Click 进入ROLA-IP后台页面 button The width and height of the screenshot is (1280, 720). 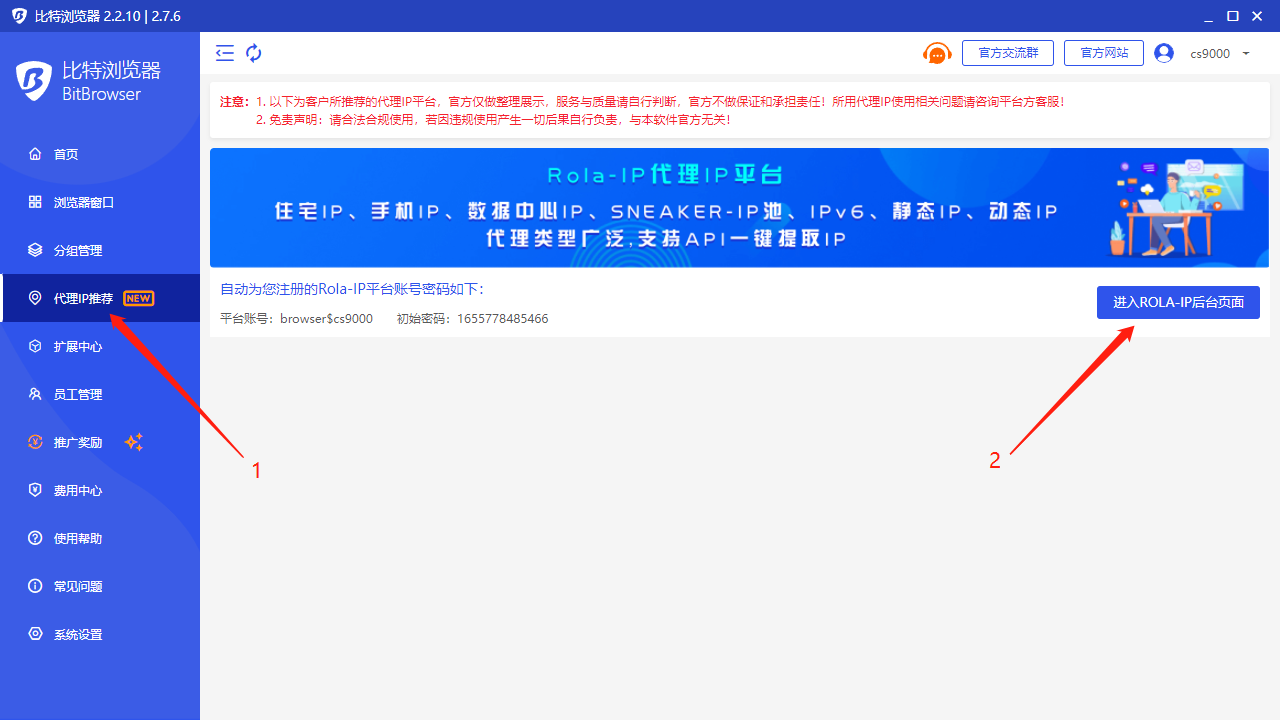pos(1178,302)
